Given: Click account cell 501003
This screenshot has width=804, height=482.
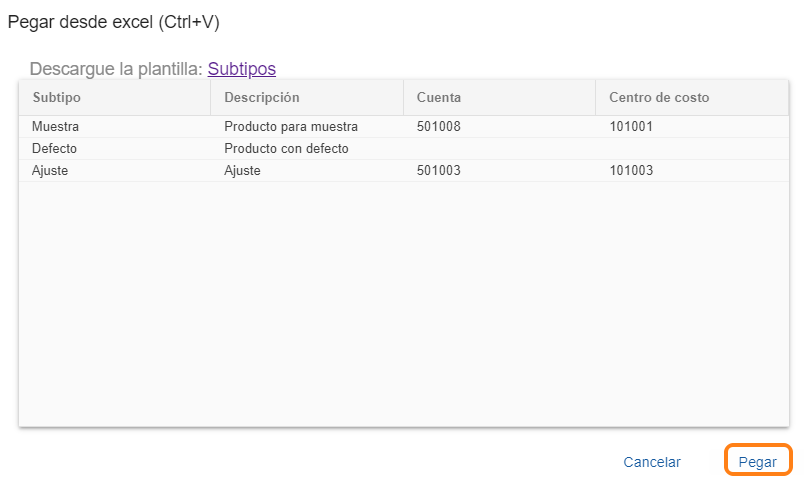Looking at the screenshot, I should click(439, 171).
